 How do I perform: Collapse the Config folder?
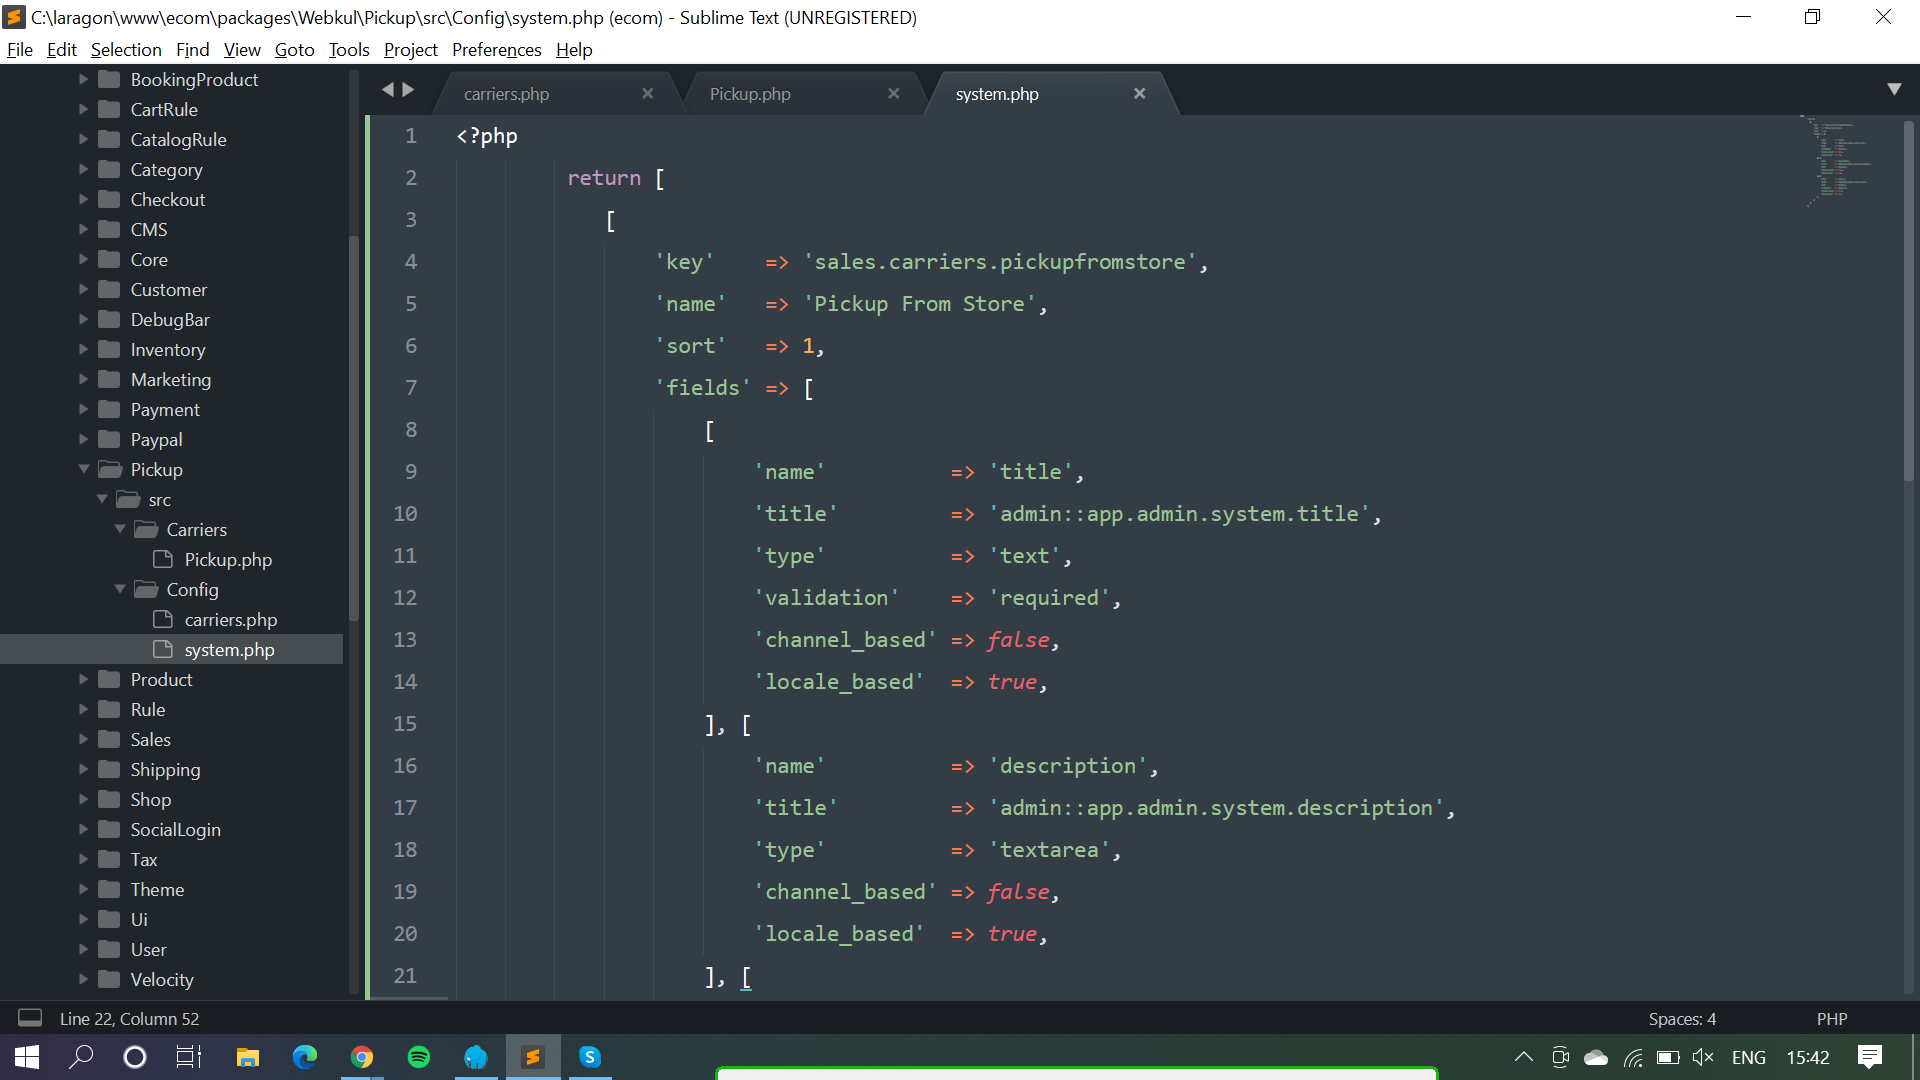click(x=120, y=589)
